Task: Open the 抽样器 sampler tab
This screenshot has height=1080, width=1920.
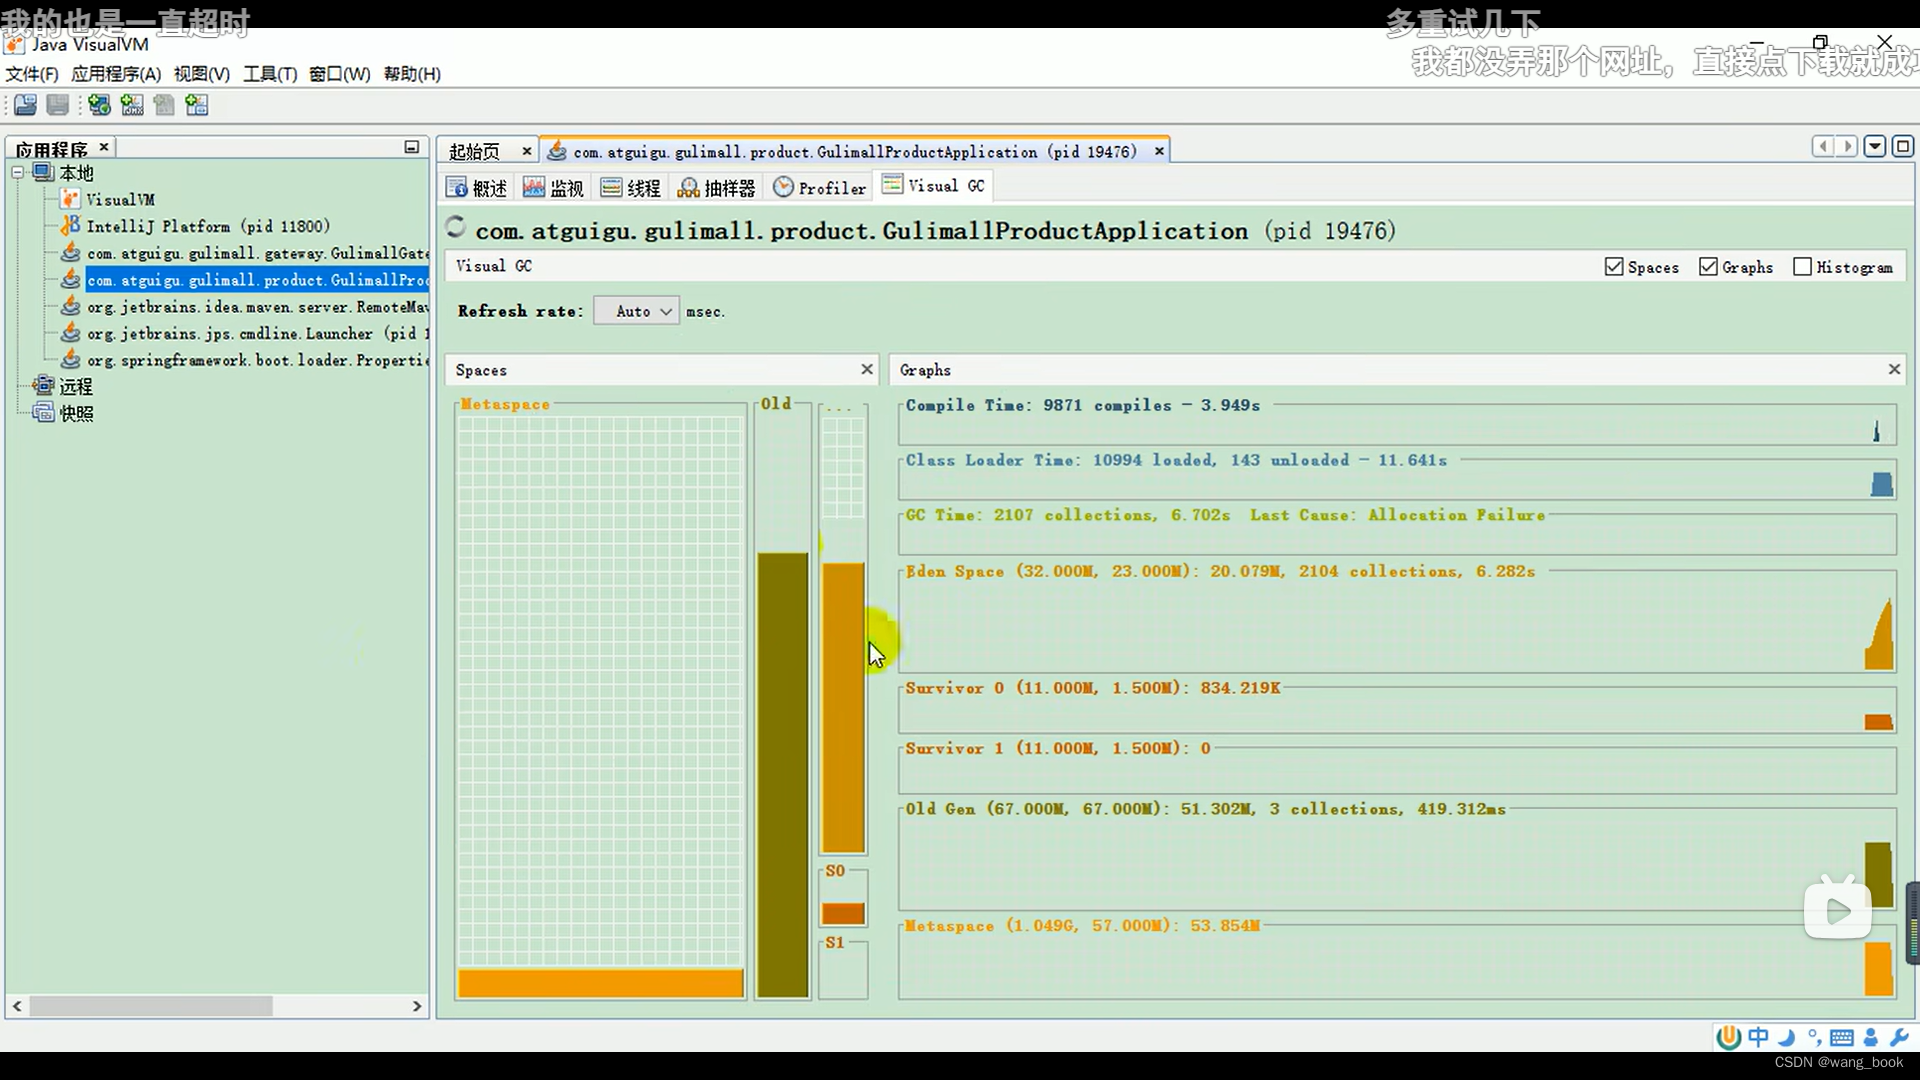Action: tap(716, 188)
